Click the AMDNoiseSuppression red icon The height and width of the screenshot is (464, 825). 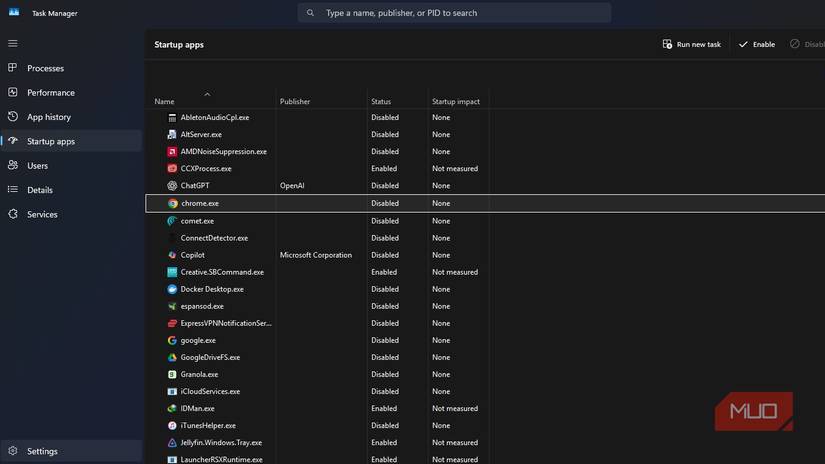(x=172, y=152)
